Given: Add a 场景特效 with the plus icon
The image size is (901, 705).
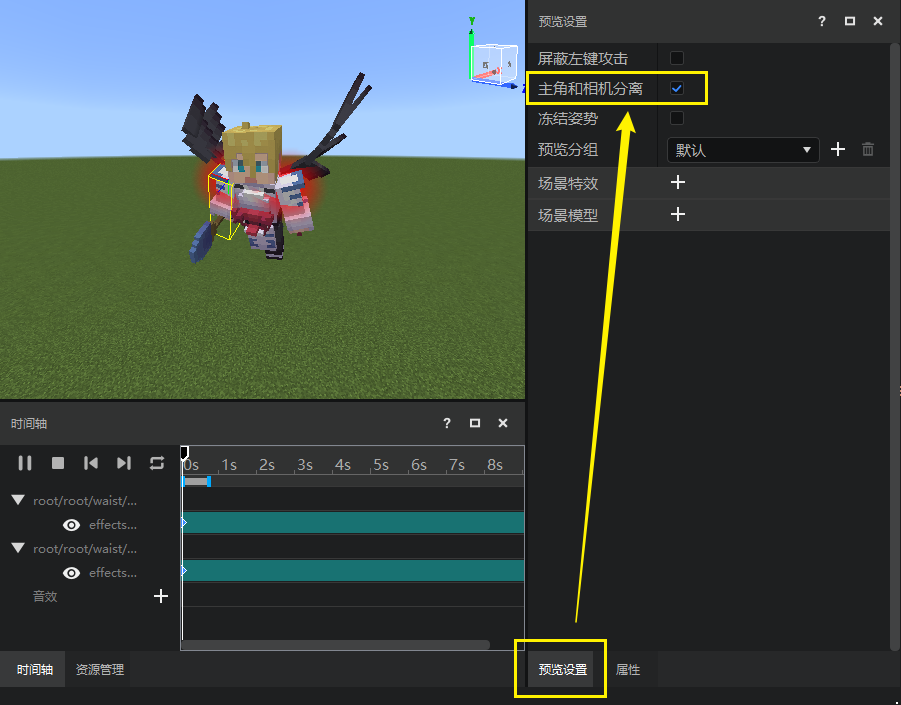Looking at the screenshot, I should (x=678, y=183).
